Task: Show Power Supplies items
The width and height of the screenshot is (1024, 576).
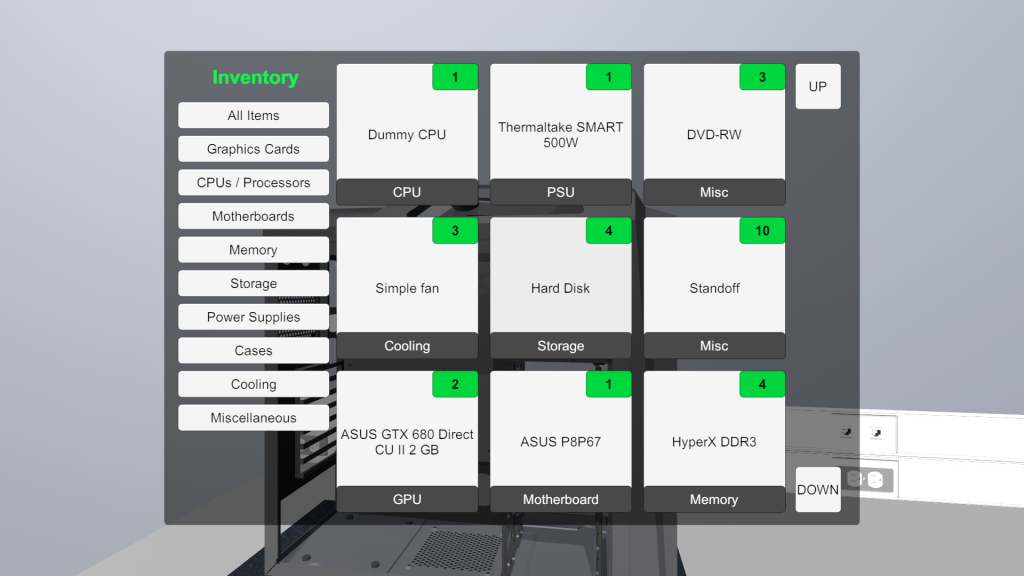Action: pyautogui.click(x=253, y=317)
